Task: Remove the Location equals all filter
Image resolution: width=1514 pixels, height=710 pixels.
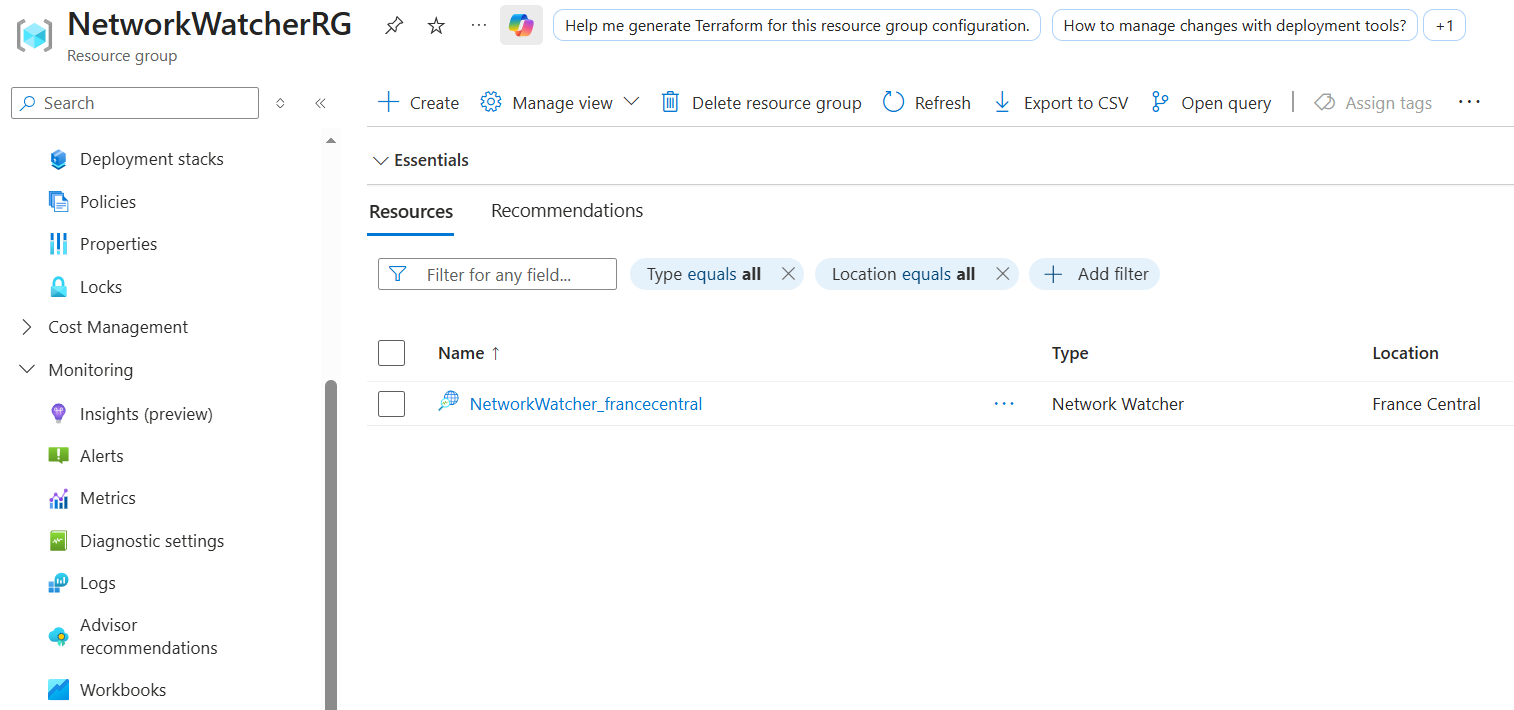Action: click(1002, 274)
